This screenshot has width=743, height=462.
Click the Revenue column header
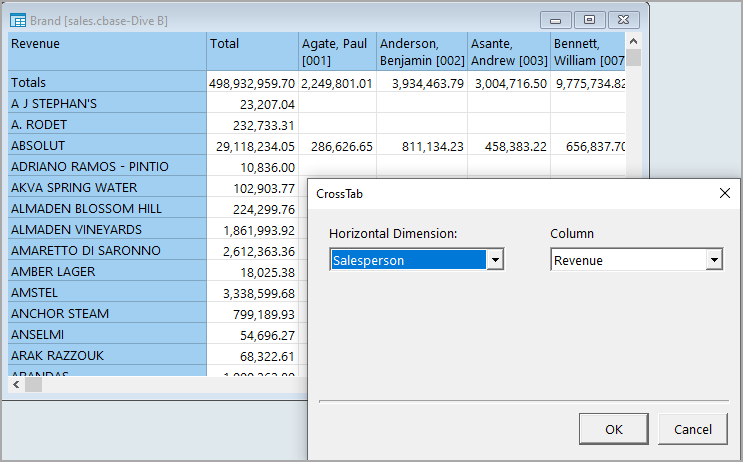coord(107,51)
